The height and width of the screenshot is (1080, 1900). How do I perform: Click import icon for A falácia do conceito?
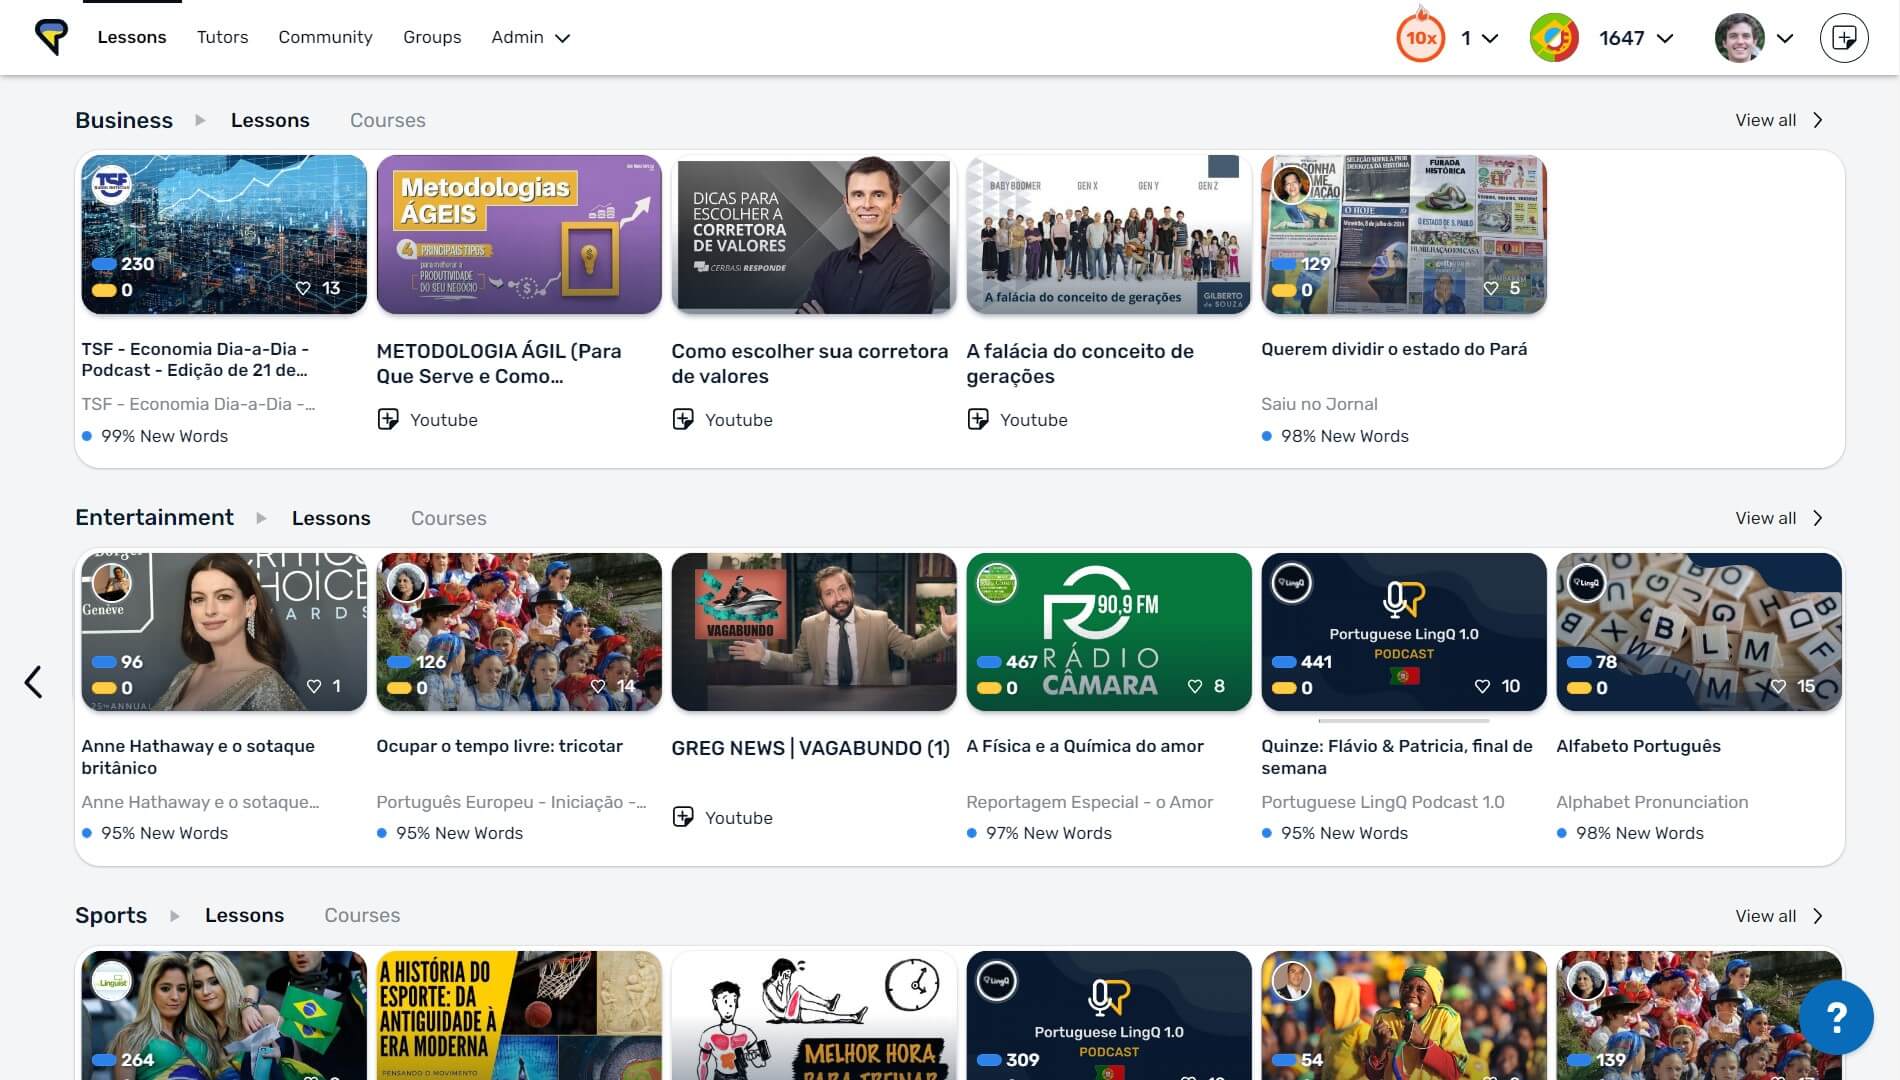(978, 419)
